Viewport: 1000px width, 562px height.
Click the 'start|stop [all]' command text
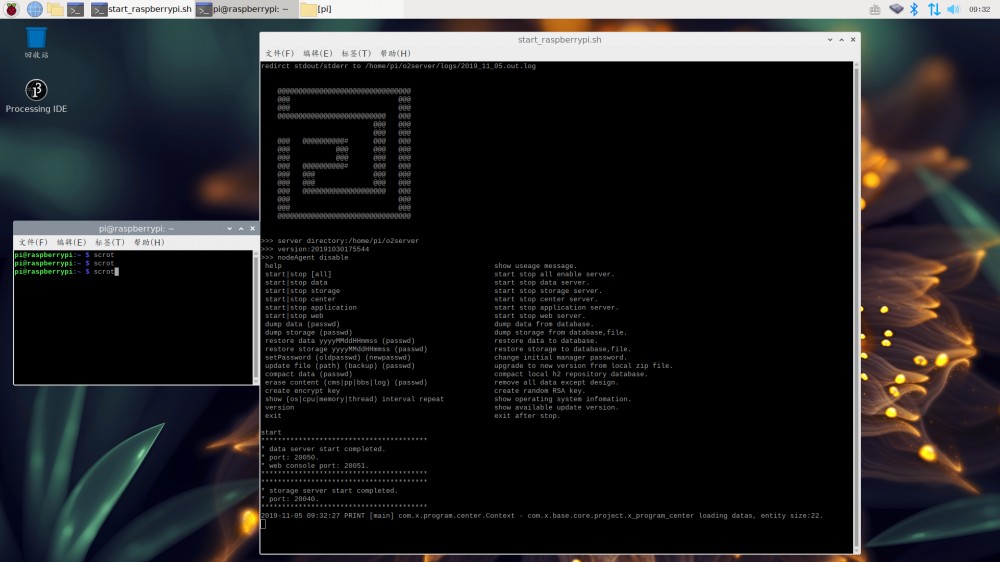(x=298, y=274)
